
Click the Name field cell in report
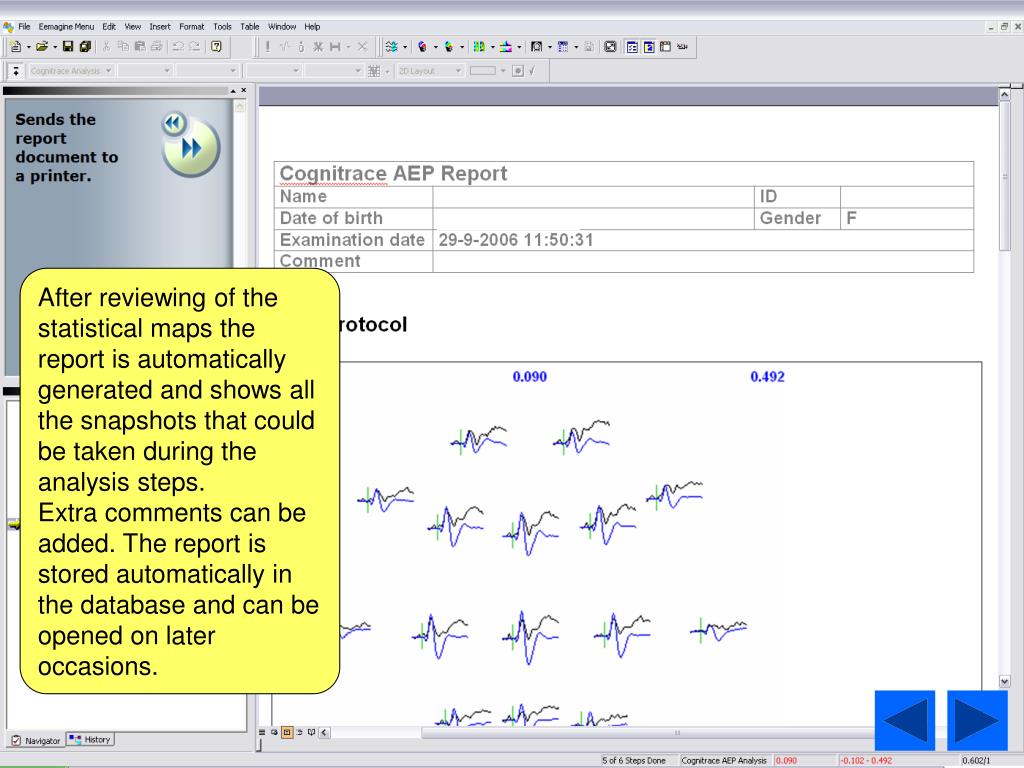coord(593,197)
